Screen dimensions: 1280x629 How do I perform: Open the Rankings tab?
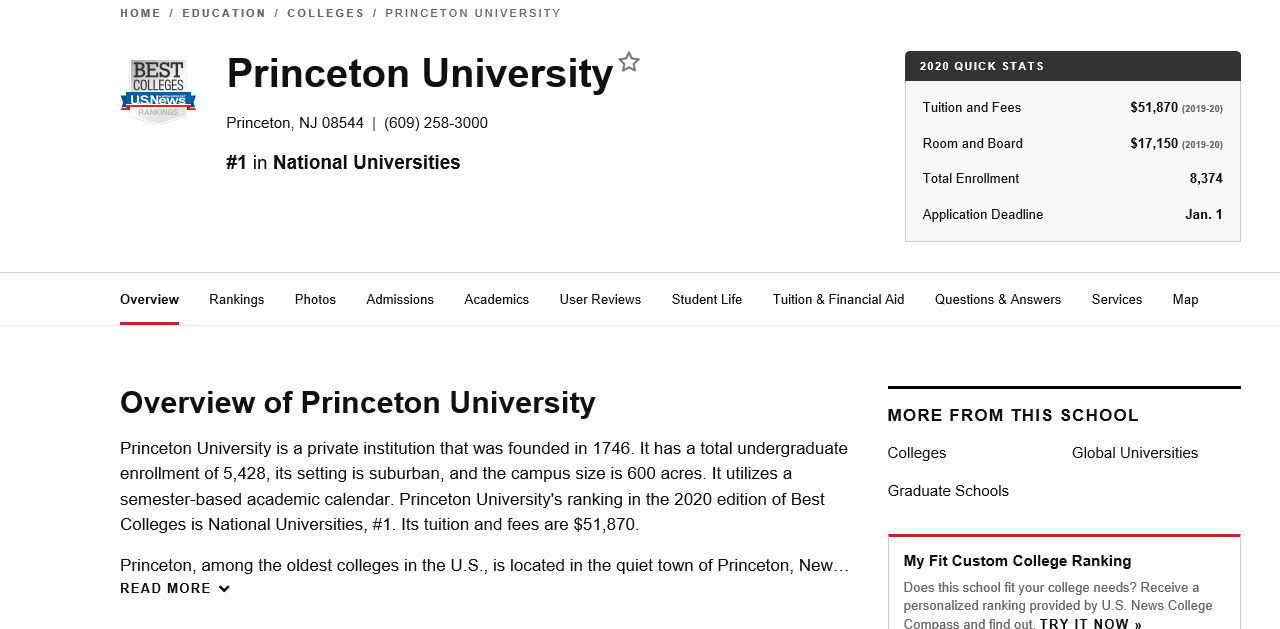237,299
